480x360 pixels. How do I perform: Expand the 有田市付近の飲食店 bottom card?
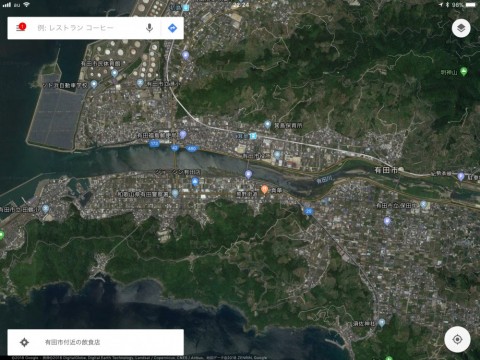point(95,342)
